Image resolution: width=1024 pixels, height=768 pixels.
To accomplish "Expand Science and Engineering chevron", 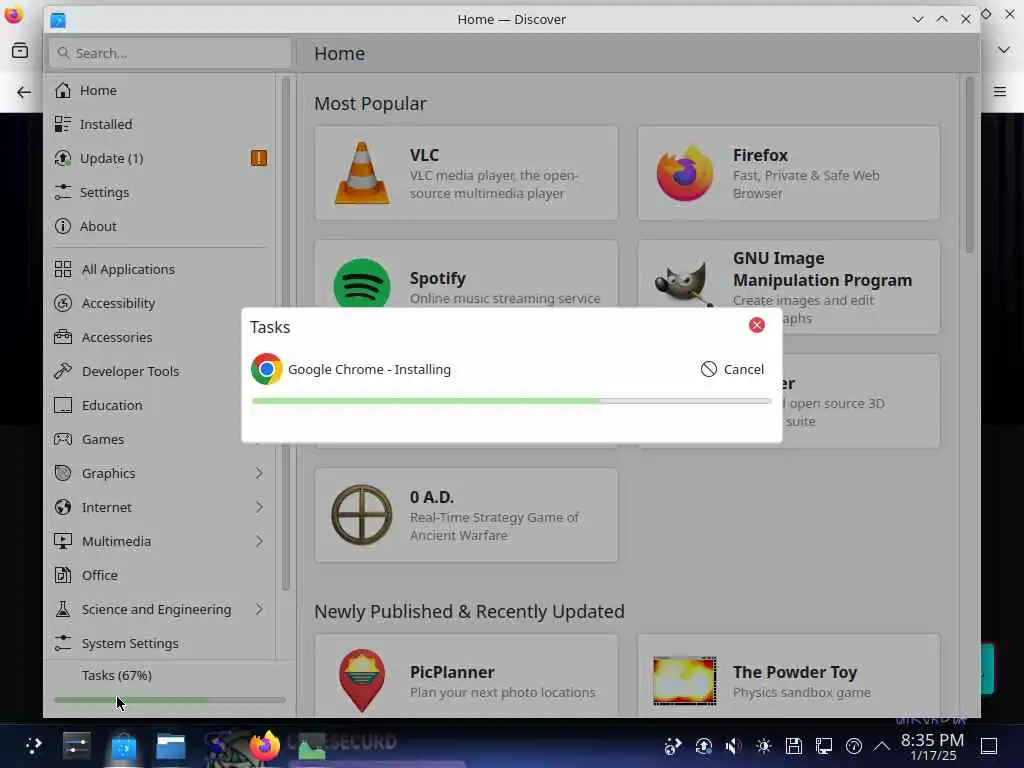I will [x=259, y=609].
